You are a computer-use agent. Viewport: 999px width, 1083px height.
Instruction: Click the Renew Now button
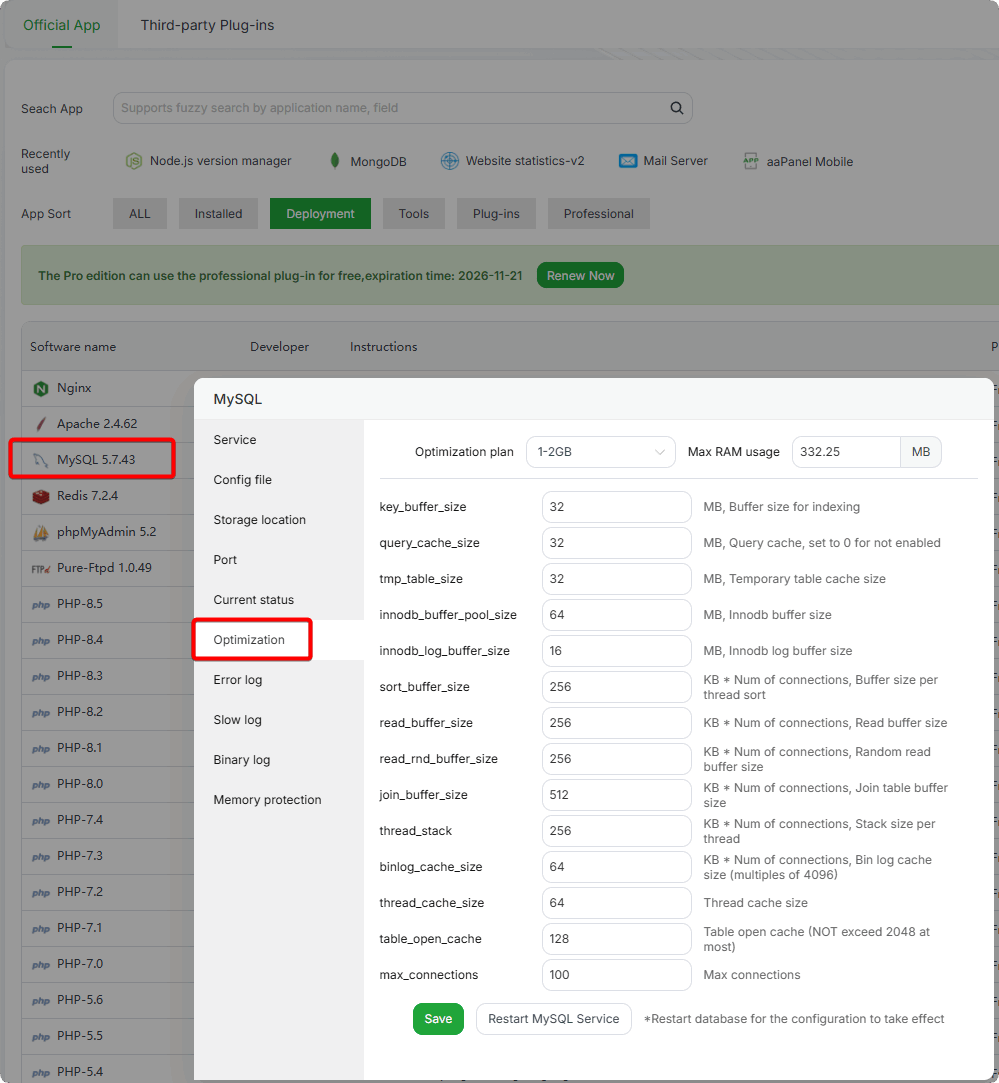[580, 276]
